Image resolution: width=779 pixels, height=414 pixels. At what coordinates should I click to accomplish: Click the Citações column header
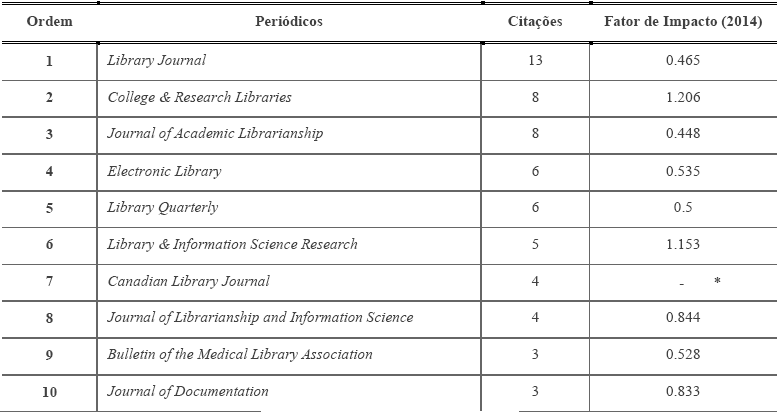click(x=535, y=22)
